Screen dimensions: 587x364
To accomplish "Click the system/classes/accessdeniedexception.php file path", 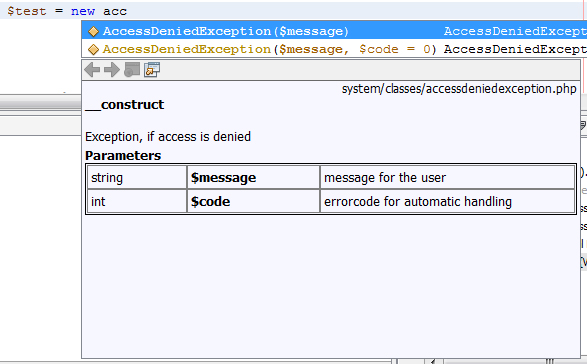I will click(459, 89).
